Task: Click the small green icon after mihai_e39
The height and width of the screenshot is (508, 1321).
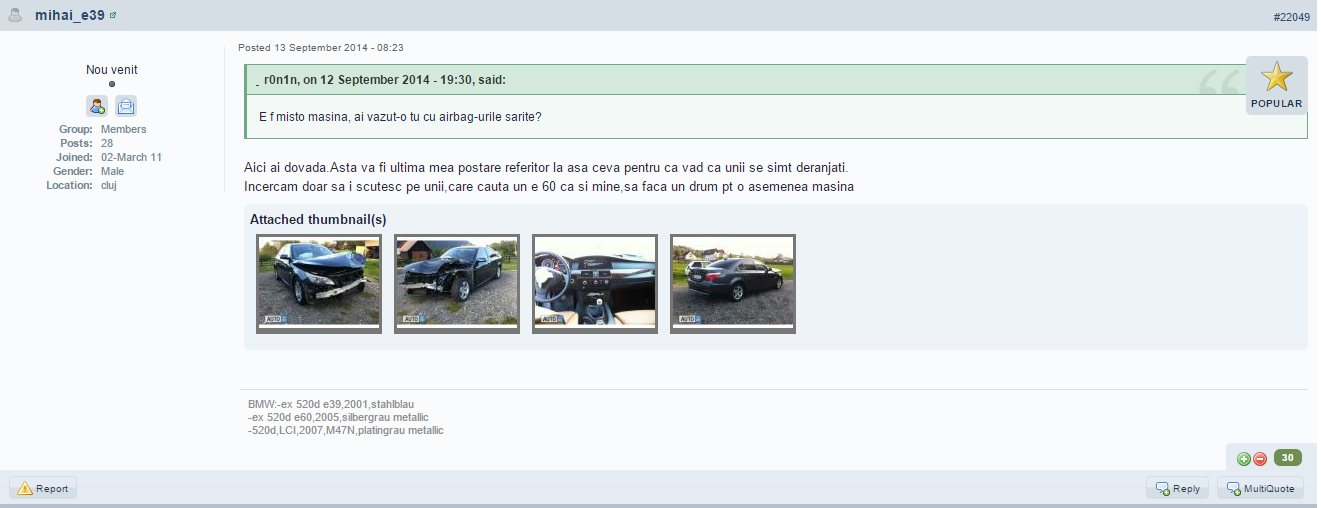Action: pos(113,15)
